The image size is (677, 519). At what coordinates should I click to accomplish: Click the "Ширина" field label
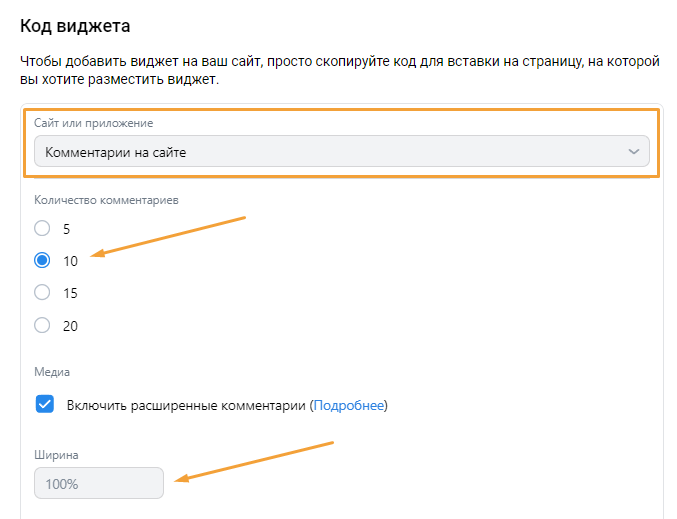click(x=56, y=455)
